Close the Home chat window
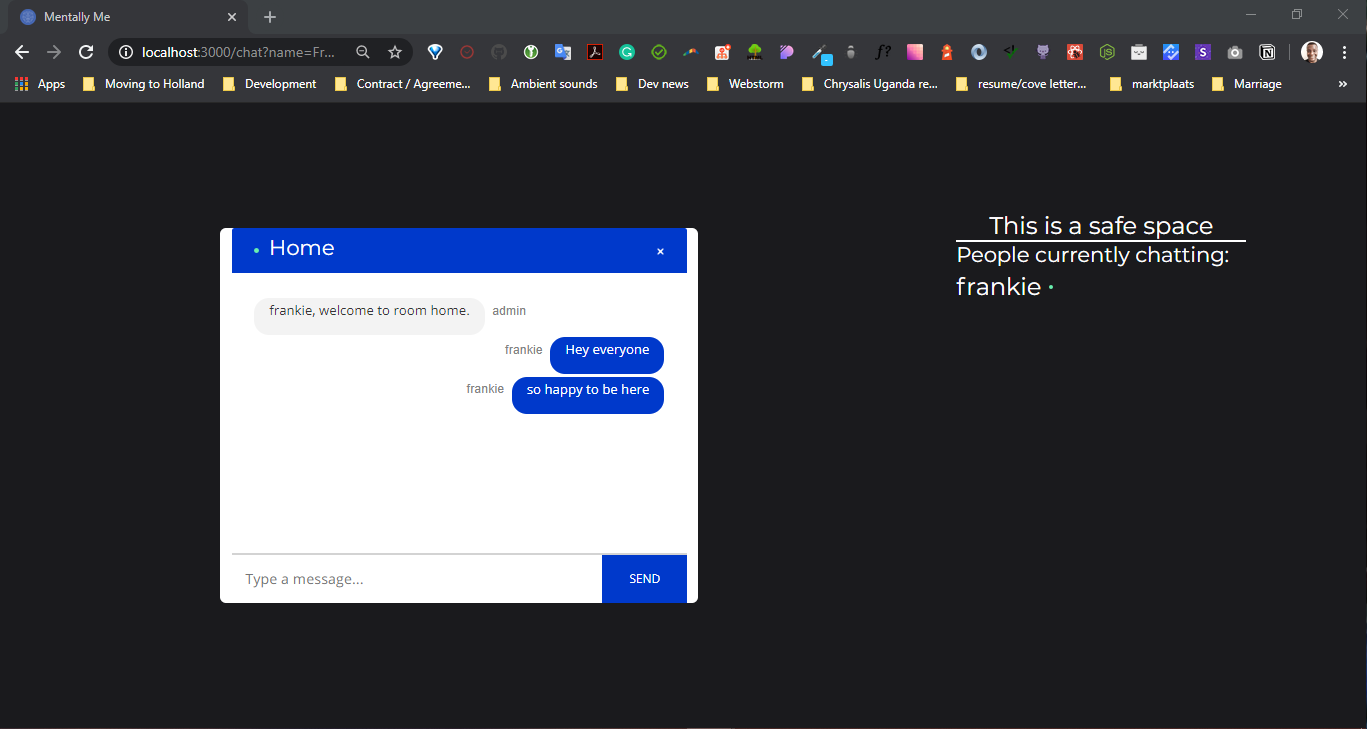 660,251
